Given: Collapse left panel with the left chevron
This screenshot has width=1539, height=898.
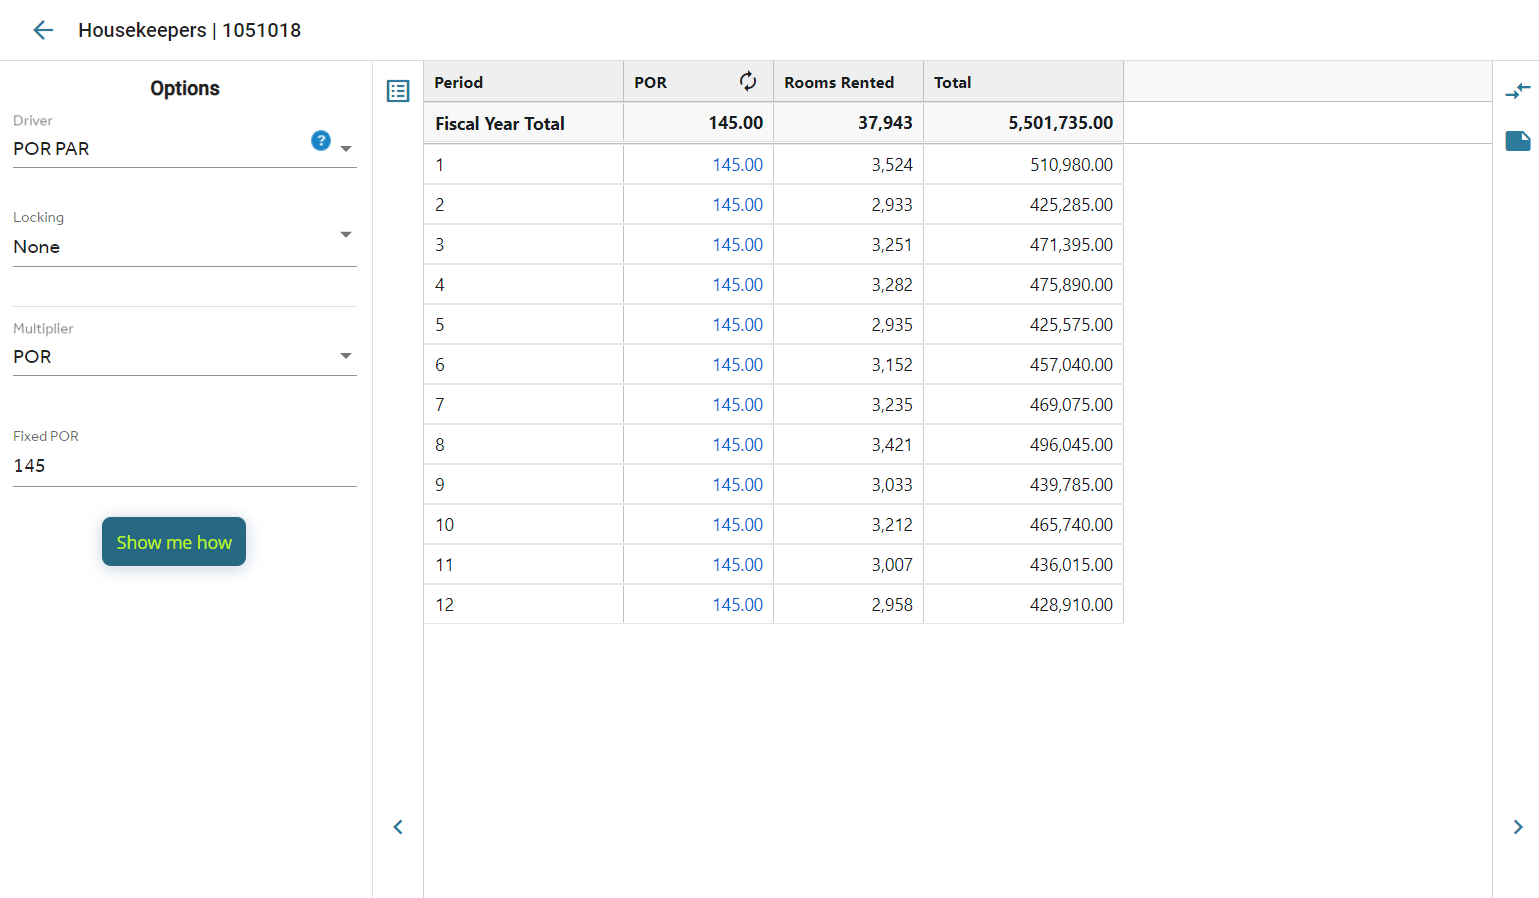Looking at the screenshot, I should coord(398,827).
